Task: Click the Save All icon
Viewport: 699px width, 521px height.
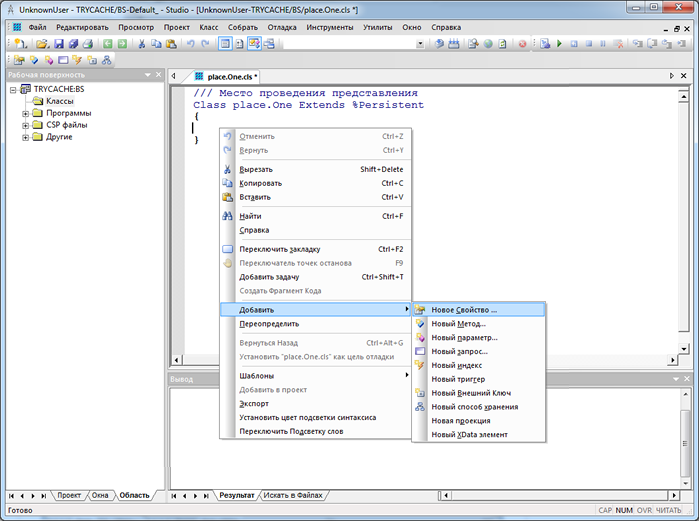Action: (x=73, y=44)
